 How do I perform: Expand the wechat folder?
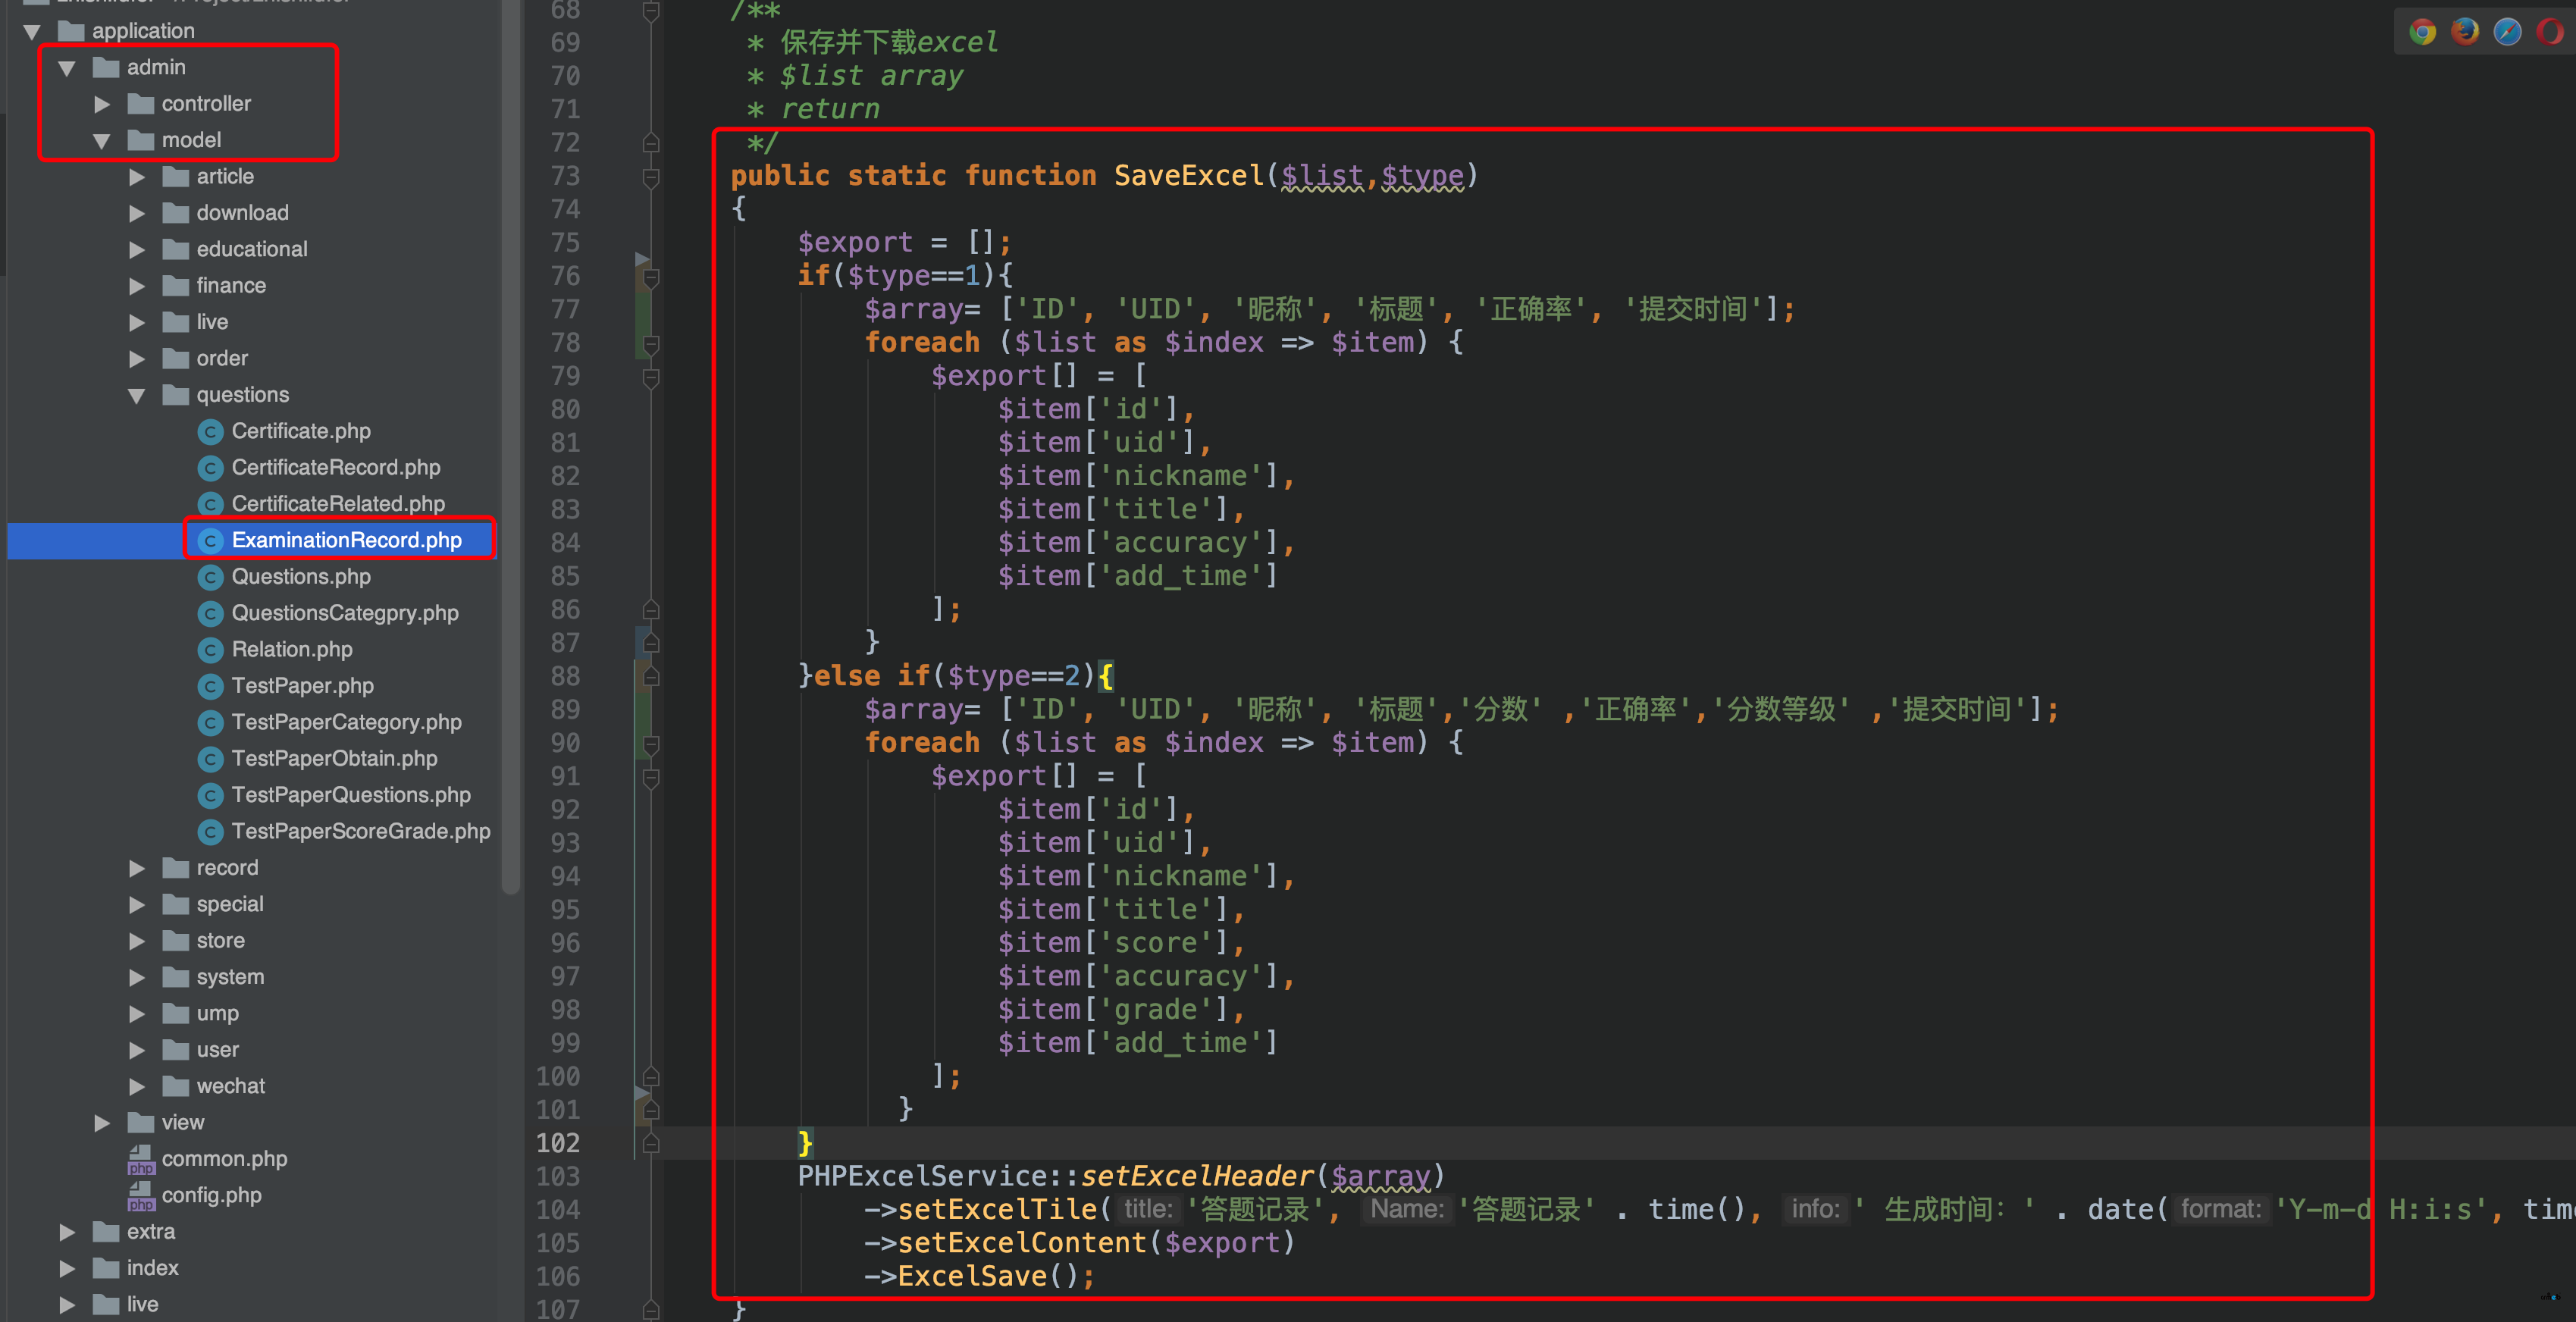pos(137,1087)
